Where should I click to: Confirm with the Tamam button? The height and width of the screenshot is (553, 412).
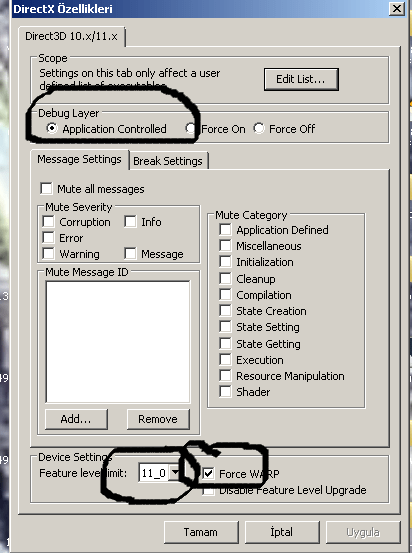tap(201, 532)
